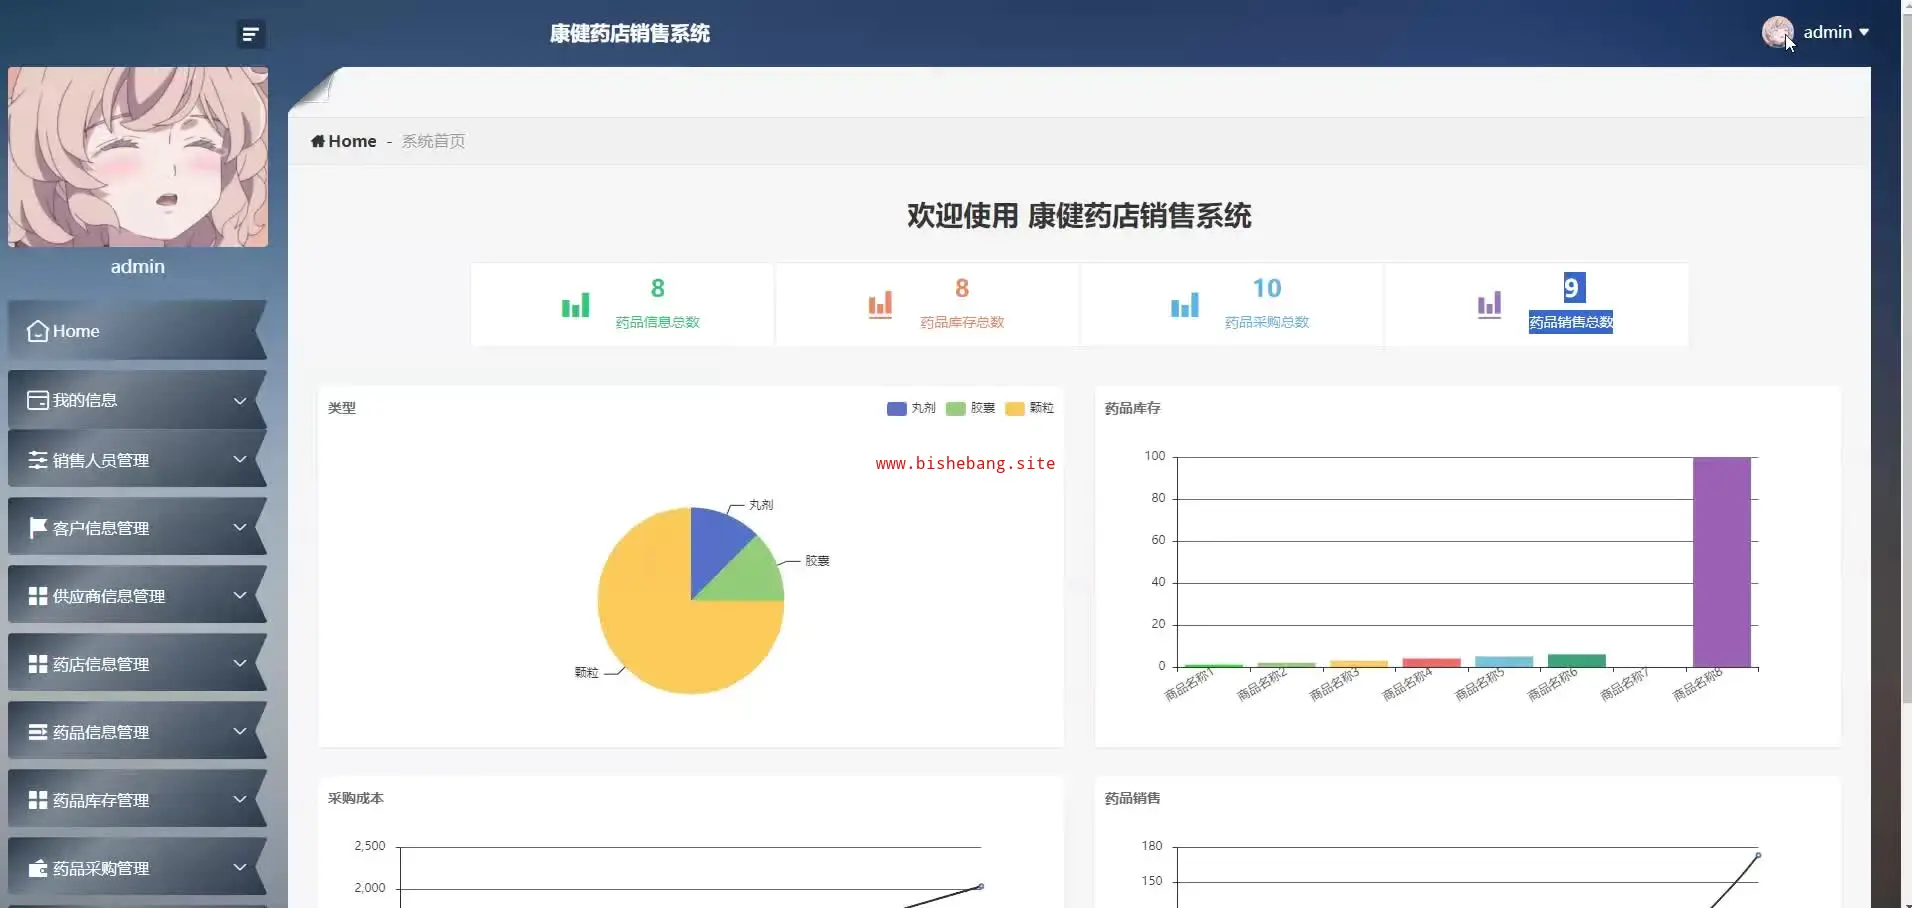Toggle the 丸剂 legend entry in pie chart
The height and width of the screenshot is (908, 1912).
click(911, 408)
